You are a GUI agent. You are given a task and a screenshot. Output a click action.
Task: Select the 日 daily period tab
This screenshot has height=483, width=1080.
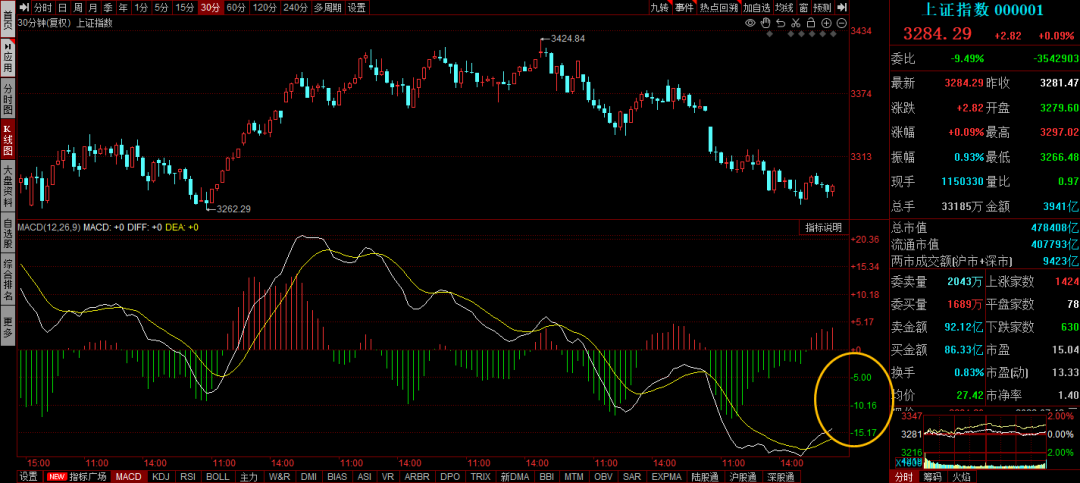pyautogui.click(x=62, y=7)
